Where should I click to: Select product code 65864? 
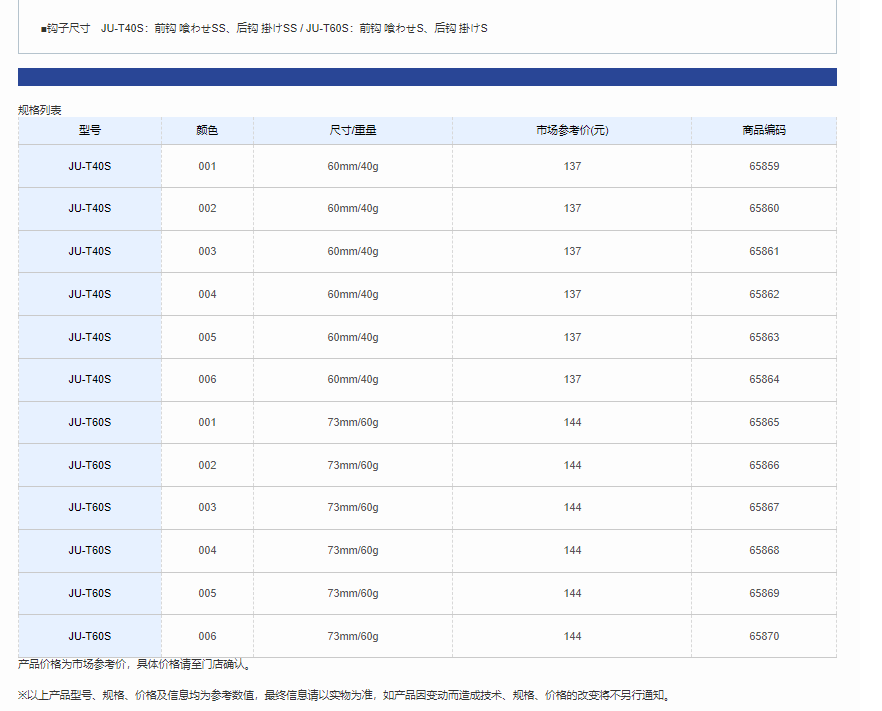764,380
